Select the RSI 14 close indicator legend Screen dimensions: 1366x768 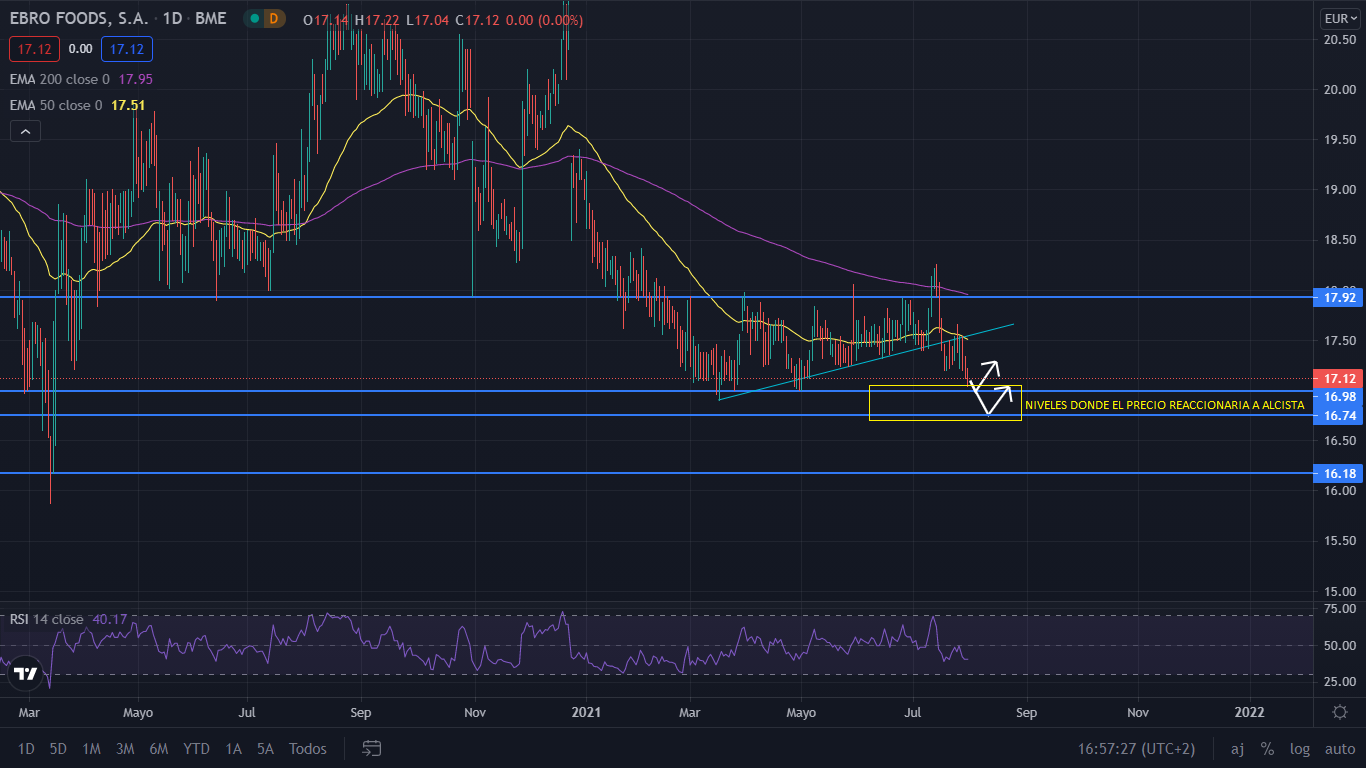[x=47, y=619]
